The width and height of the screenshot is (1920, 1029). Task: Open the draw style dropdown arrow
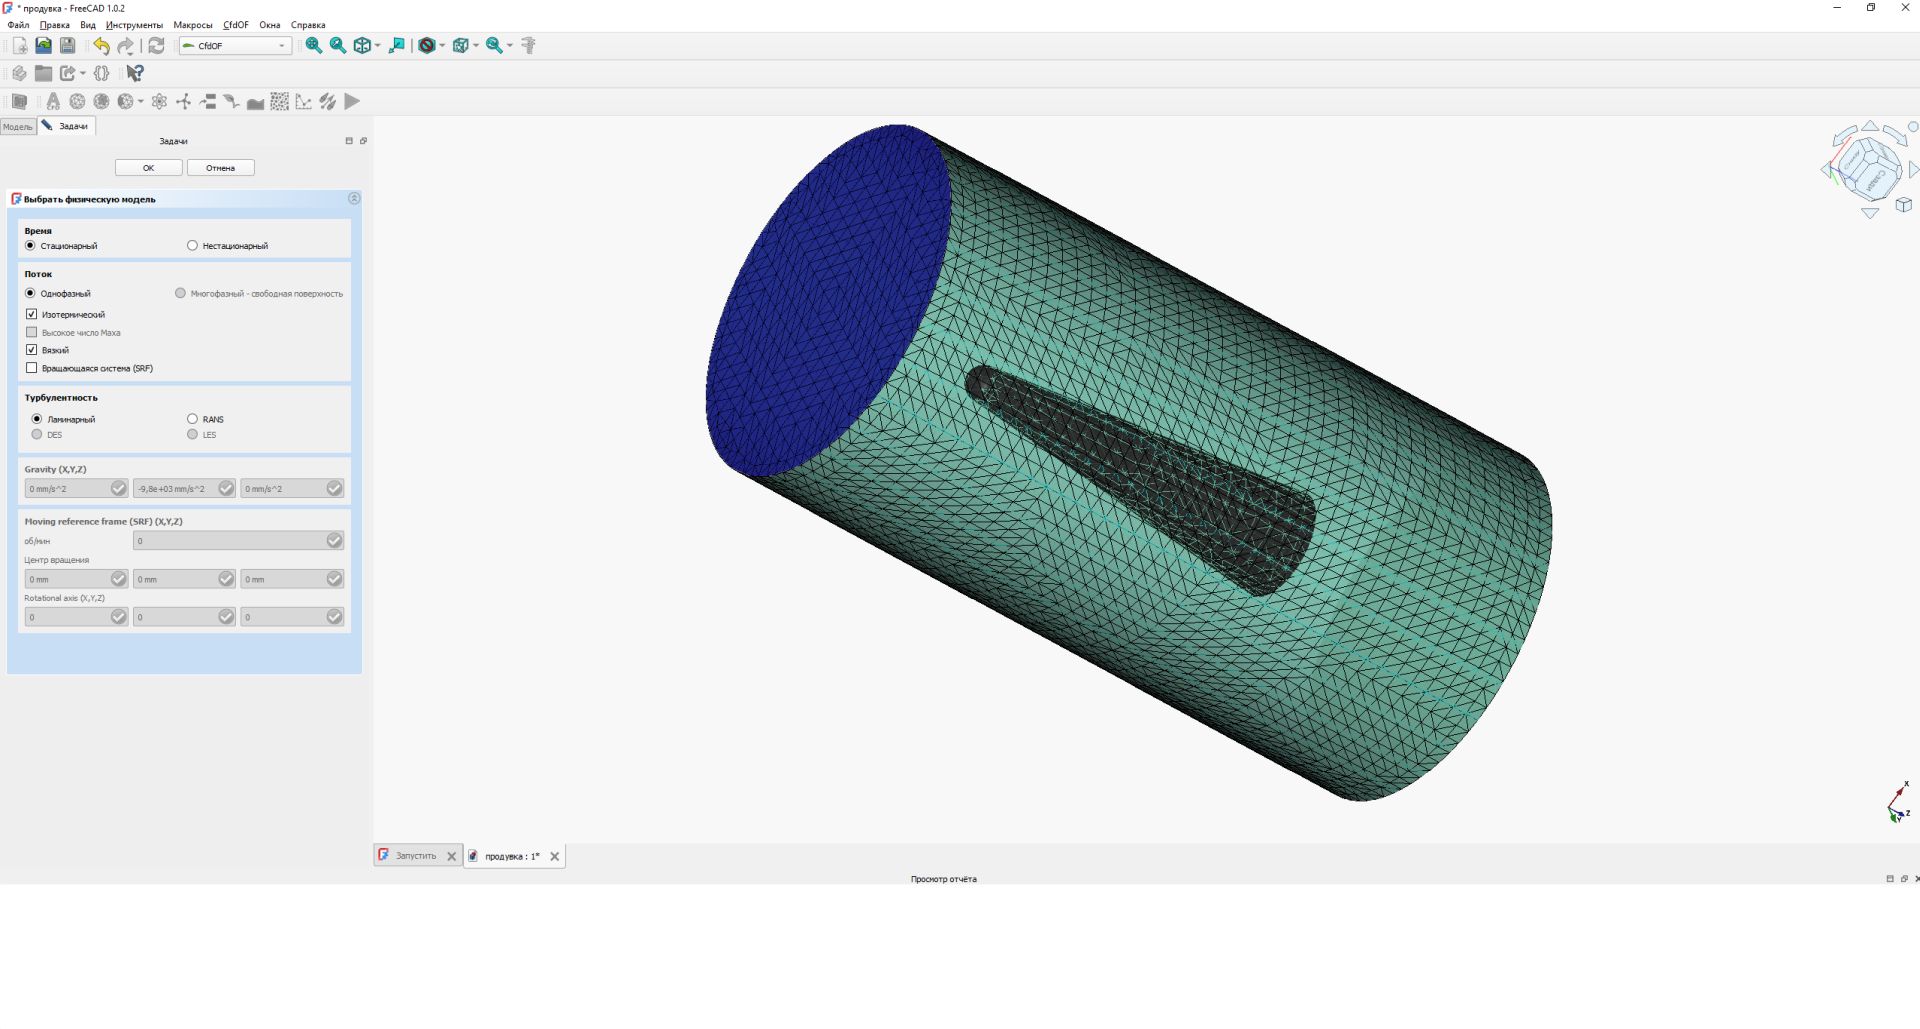coord(440,46)
